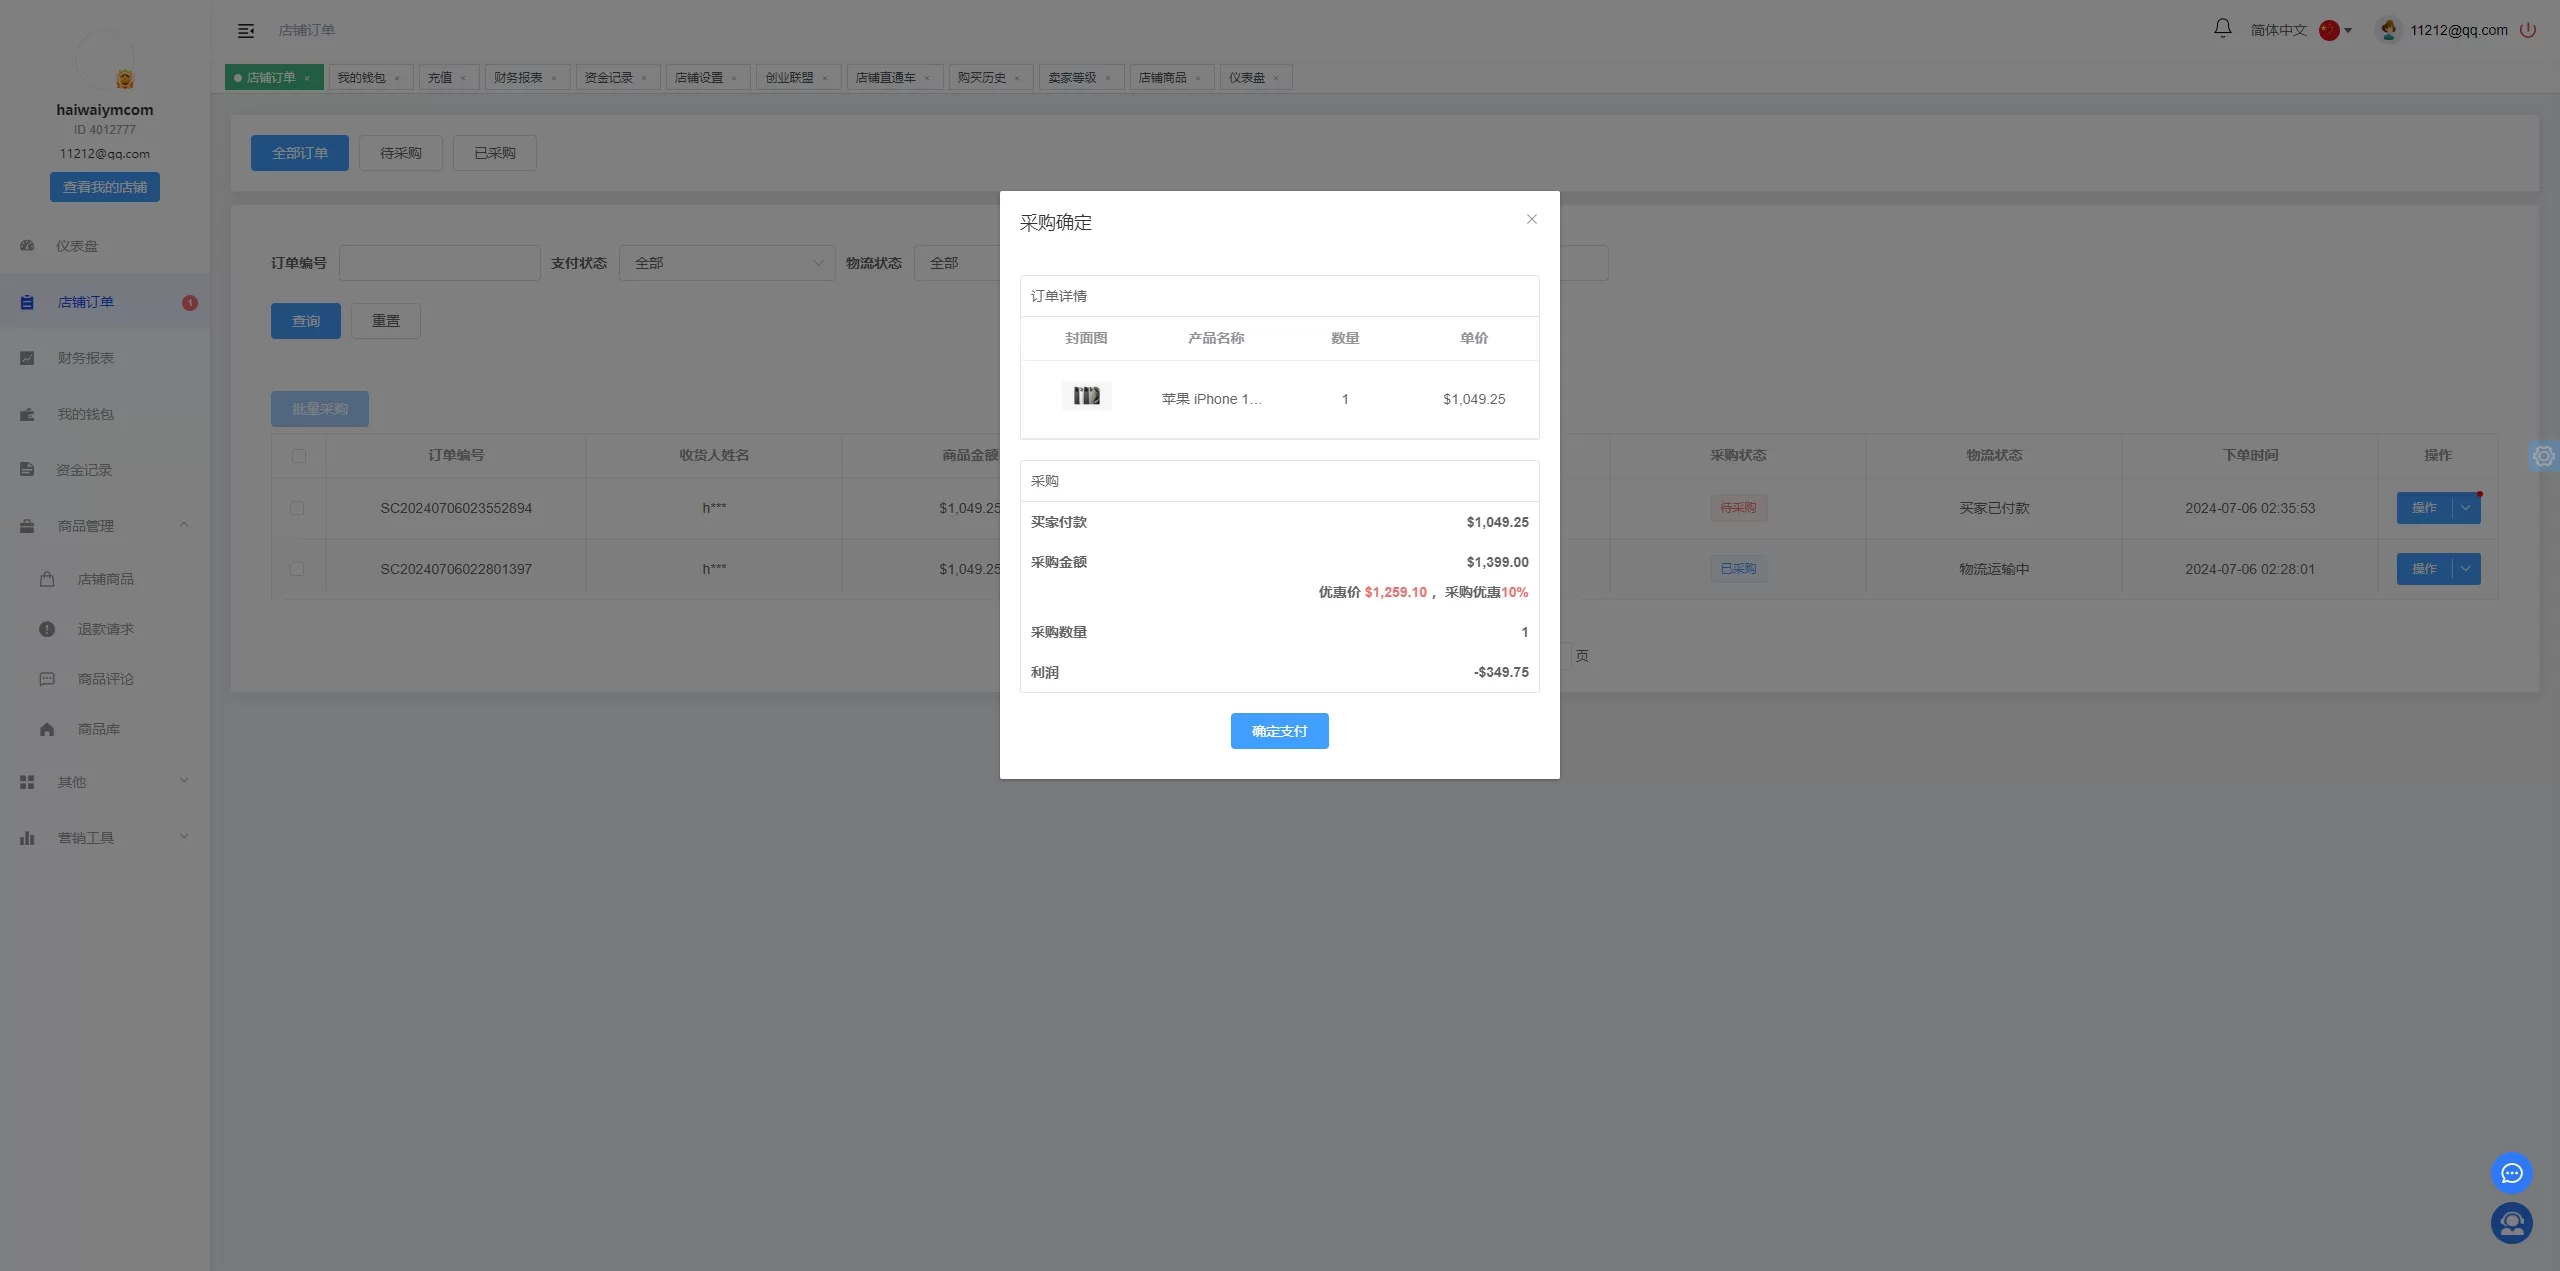Open the chat bubble support icon
Image resolution: width=2560 pixels, height=1271 pixels.
click(2511, 1173)
